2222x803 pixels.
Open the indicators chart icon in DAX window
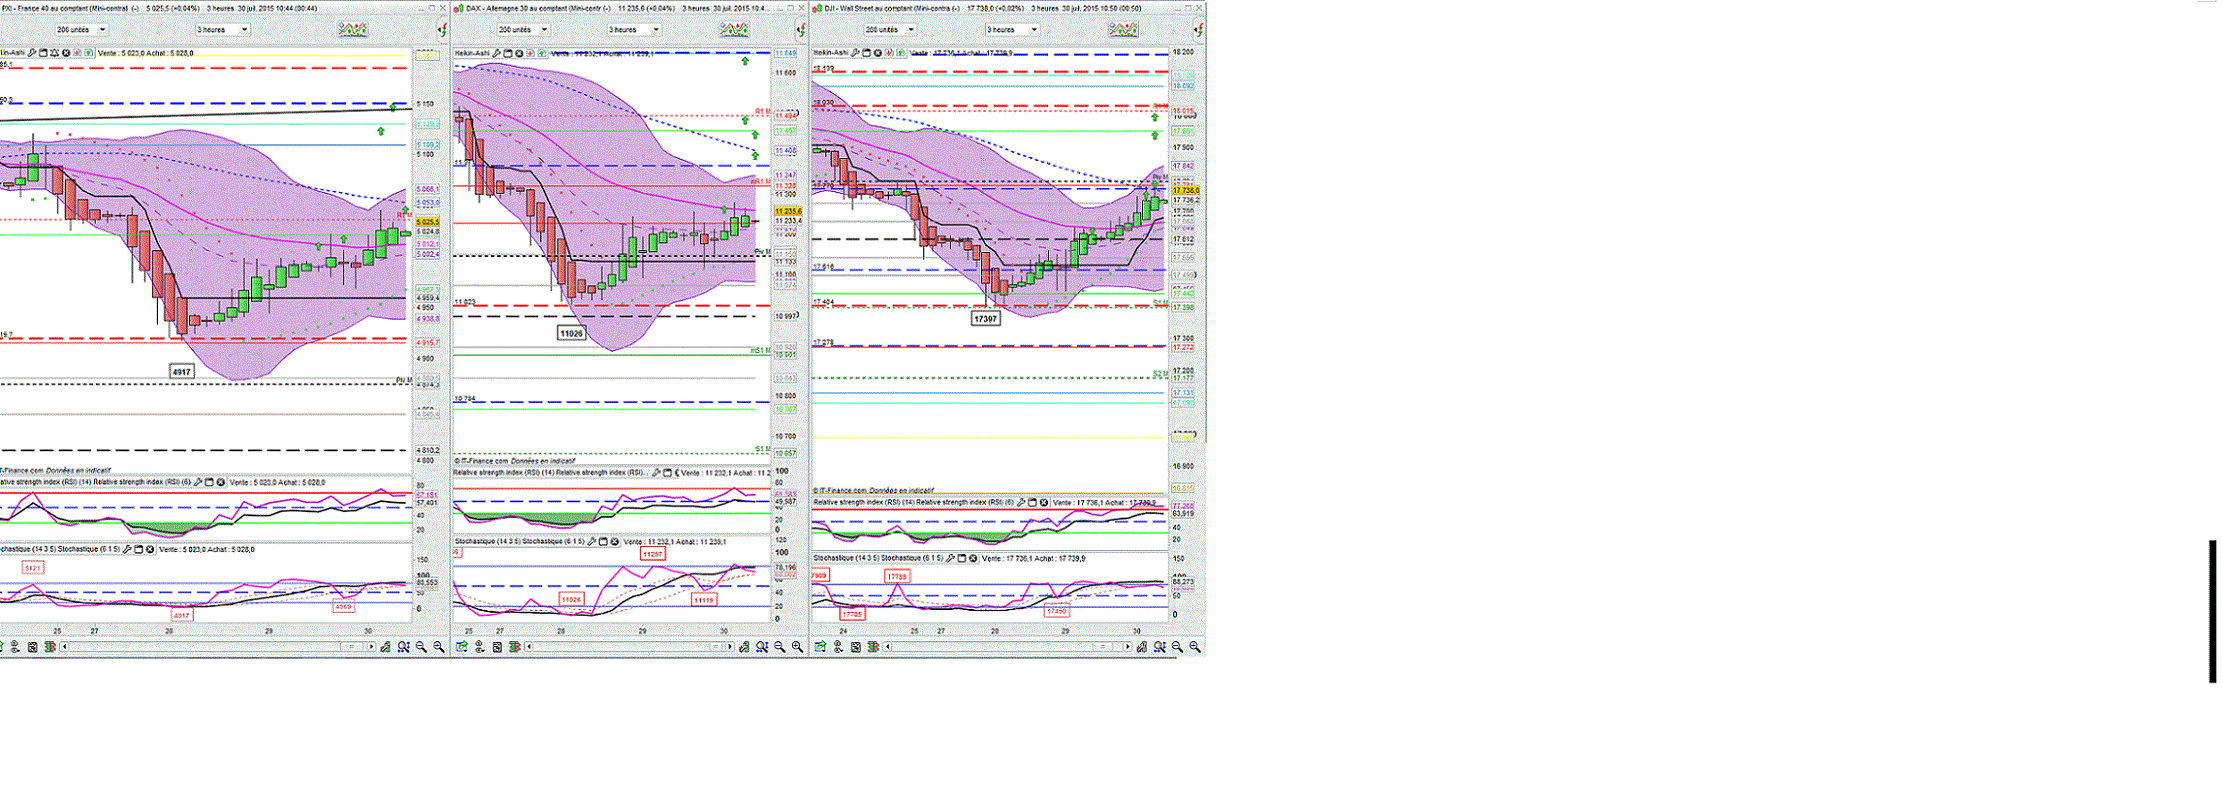click(734, 30)
